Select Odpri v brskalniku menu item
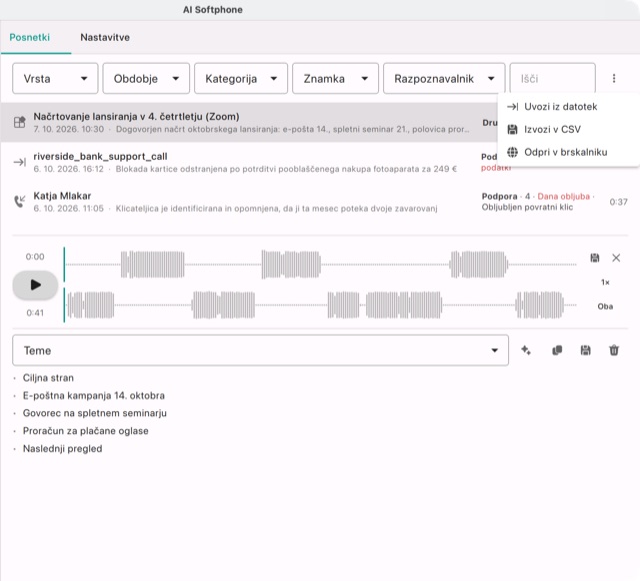The height and width of the screenshot is (581, 640). (568, 152)
